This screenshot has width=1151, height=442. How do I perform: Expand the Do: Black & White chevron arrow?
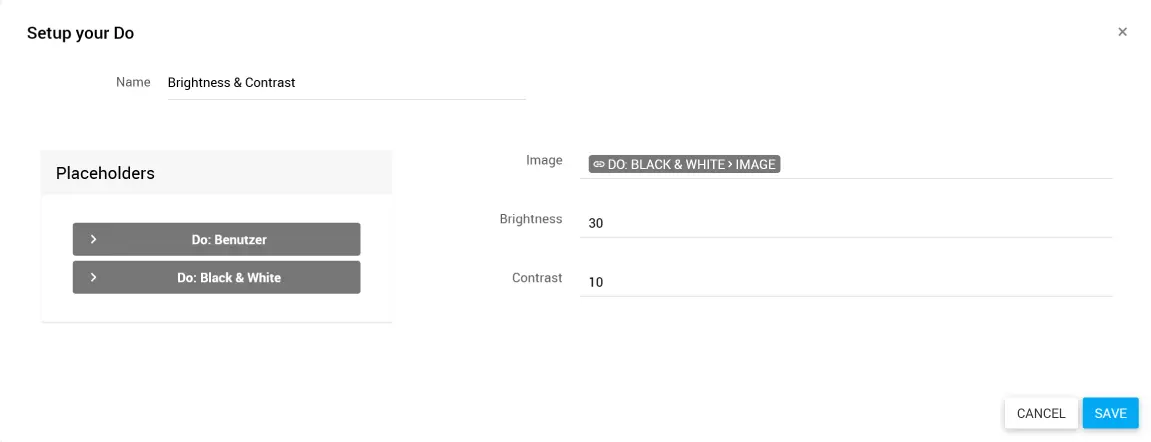tap(93, 277)
